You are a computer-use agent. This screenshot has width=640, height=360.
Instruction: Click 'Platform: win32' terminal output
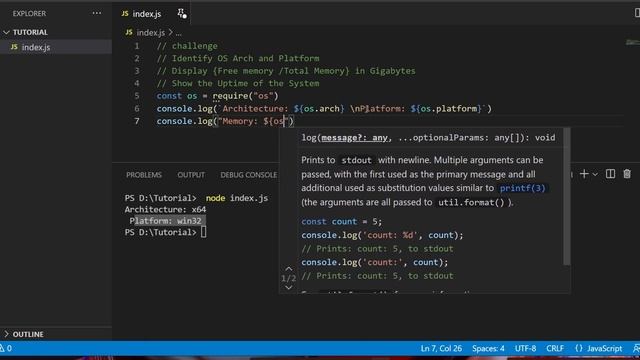(165, 221)
